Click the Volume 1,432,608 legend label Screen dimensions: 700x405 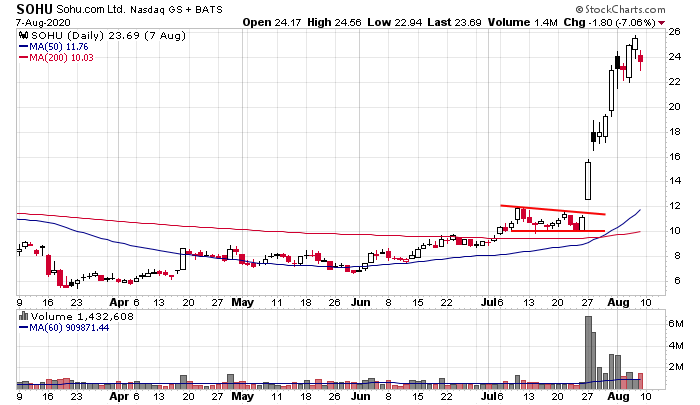point(82,317)
